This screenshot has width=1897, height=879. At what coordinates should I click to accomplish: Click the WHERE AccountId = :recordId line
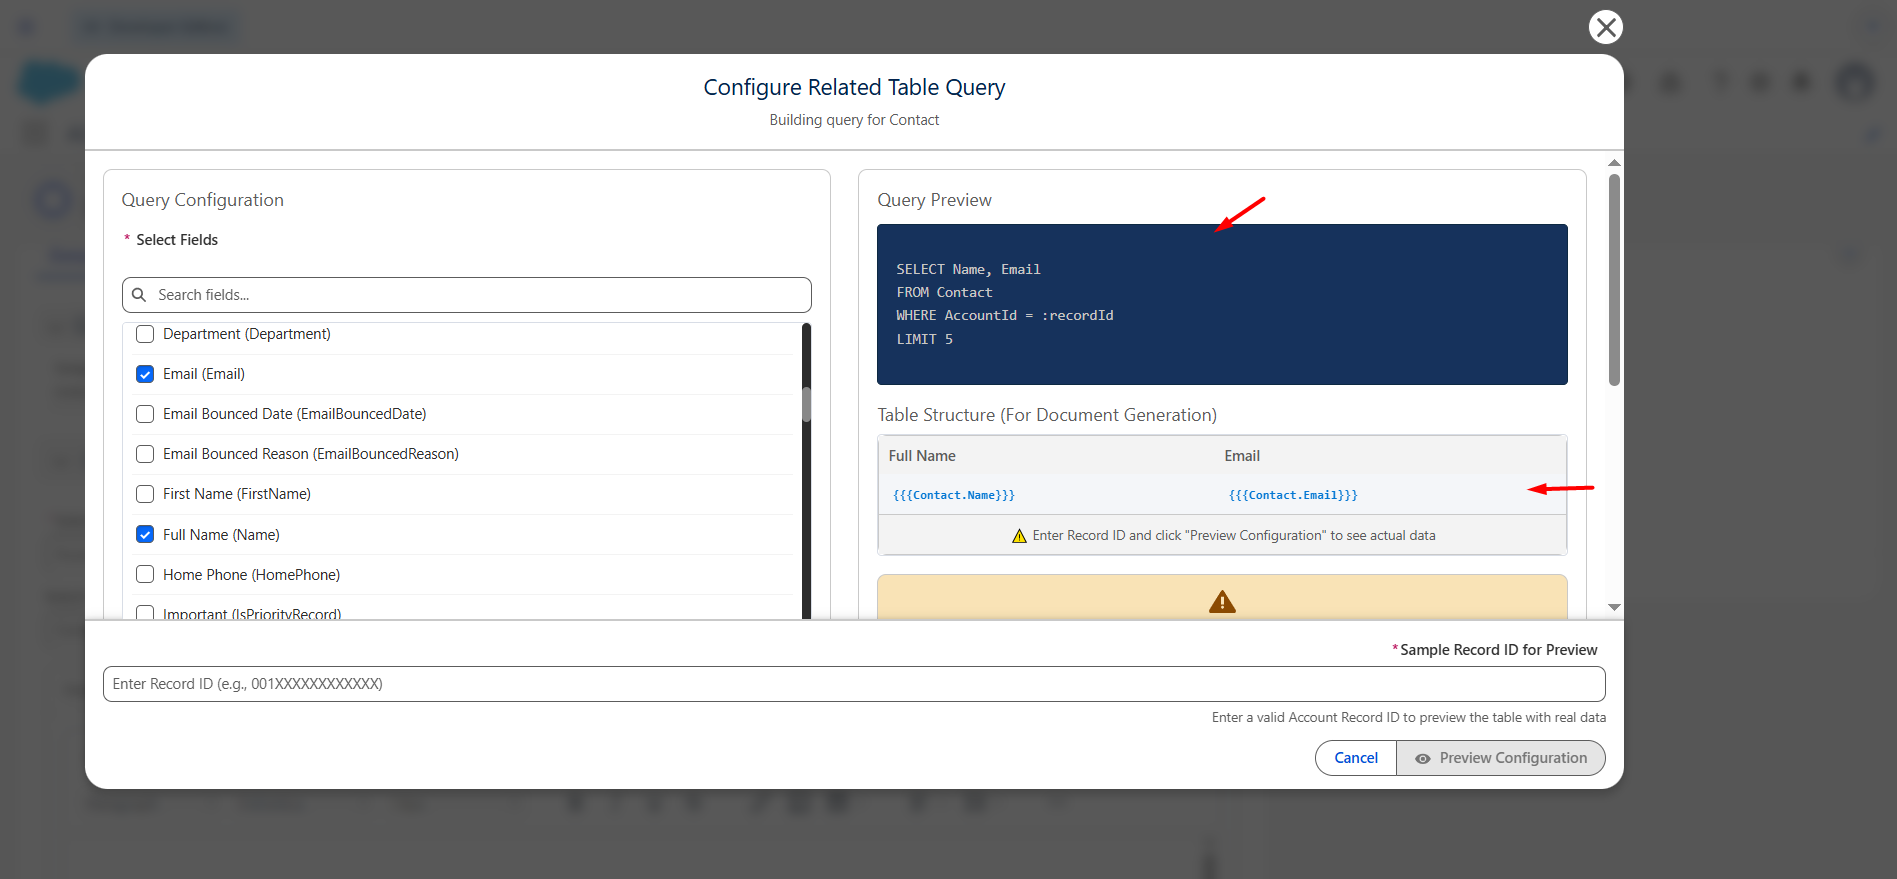tap(1005, 315)
